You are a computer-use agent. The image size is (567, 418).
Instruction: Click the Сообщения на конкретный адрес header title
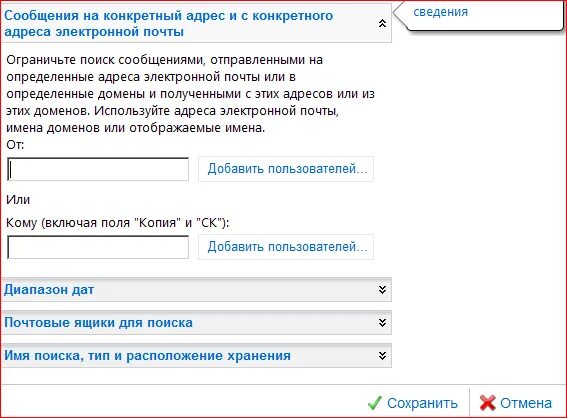click(169, 24)
